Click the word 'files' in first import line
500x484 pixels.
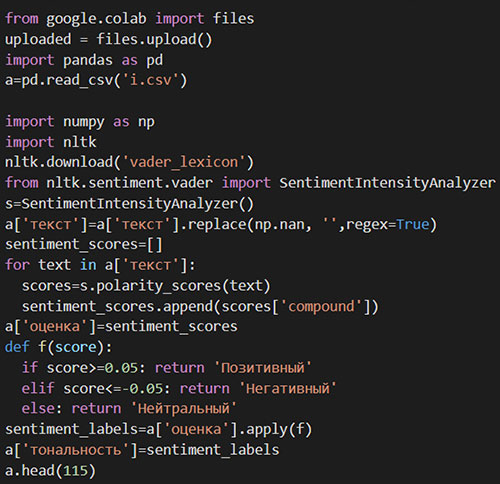pos(233,18)
